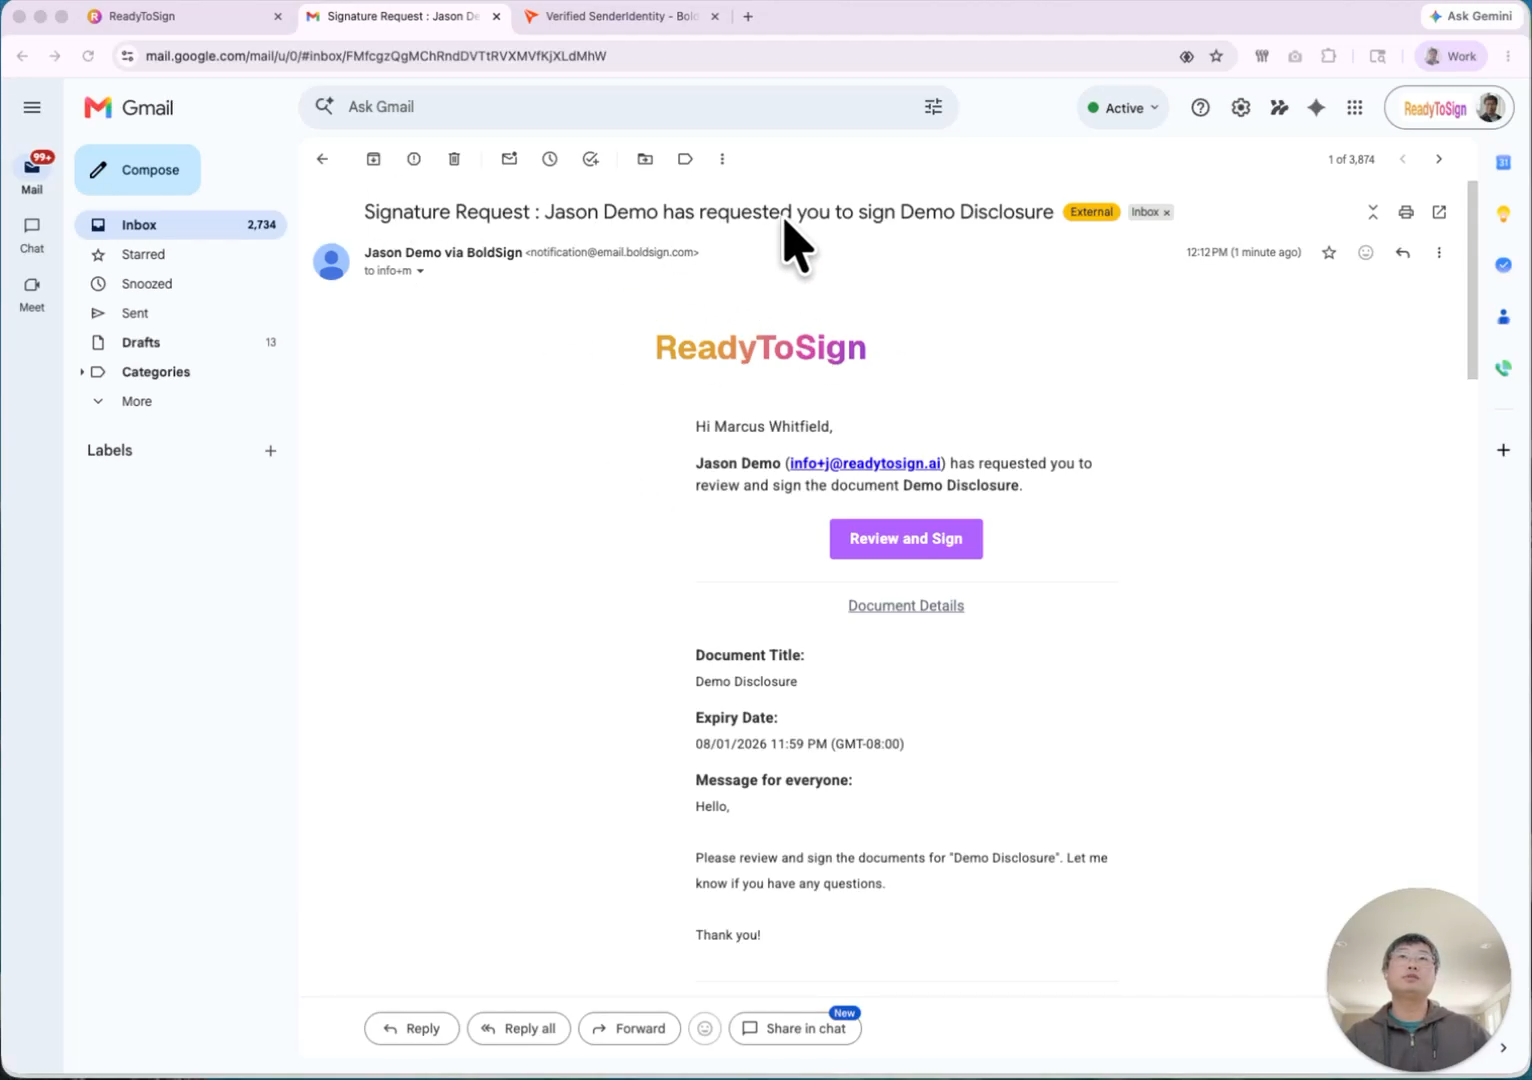
Task: Open the Labels tag icon
Action: [x=685, y=159]
